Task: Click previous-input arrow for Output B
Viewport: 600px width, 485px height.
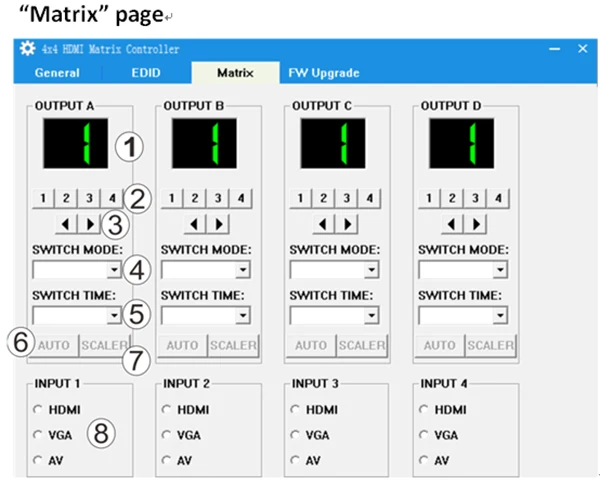Action: (195, 224)
